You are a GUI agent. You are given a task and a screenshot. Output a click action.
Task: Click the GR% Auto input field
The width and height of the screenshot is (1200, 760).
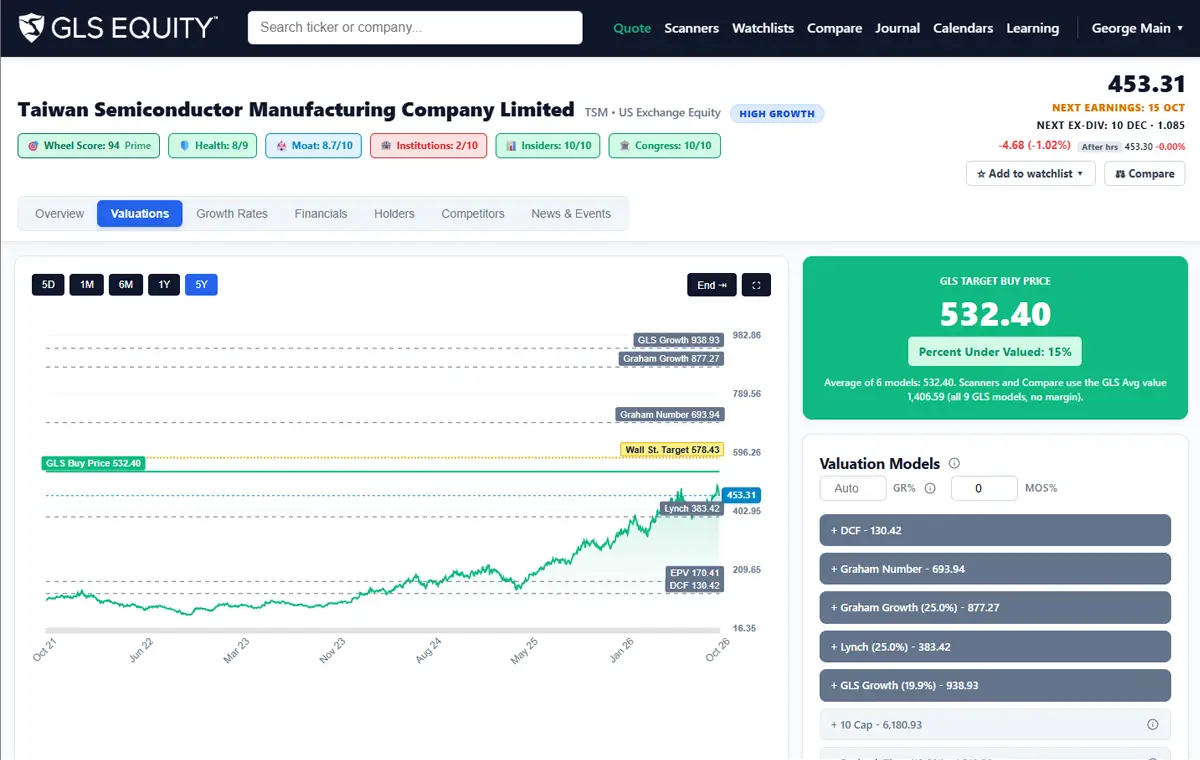[853, 488]
